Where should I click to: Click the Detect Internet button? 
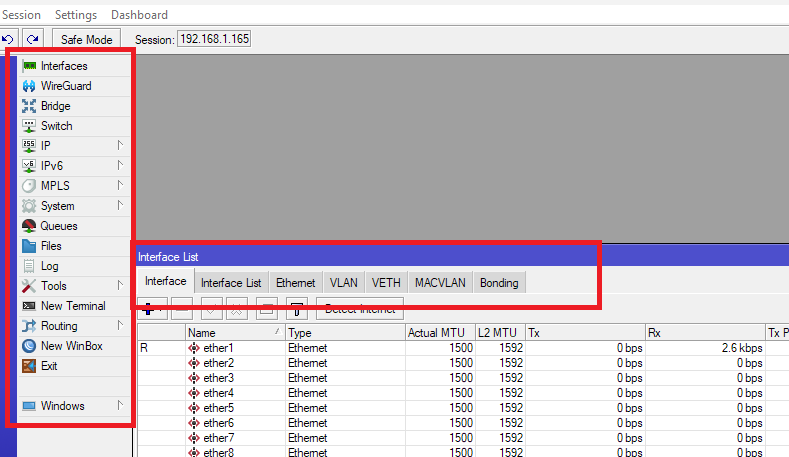click(x=360, y=309)
